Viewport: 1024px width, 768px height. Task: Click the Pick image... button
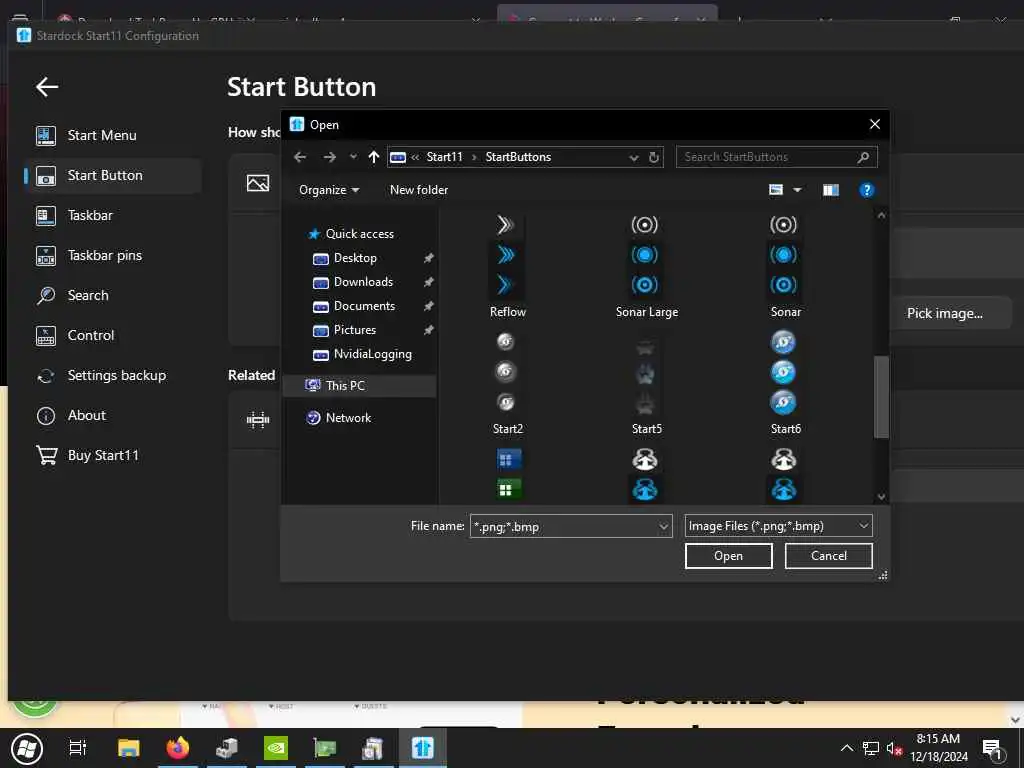point(944,313)
